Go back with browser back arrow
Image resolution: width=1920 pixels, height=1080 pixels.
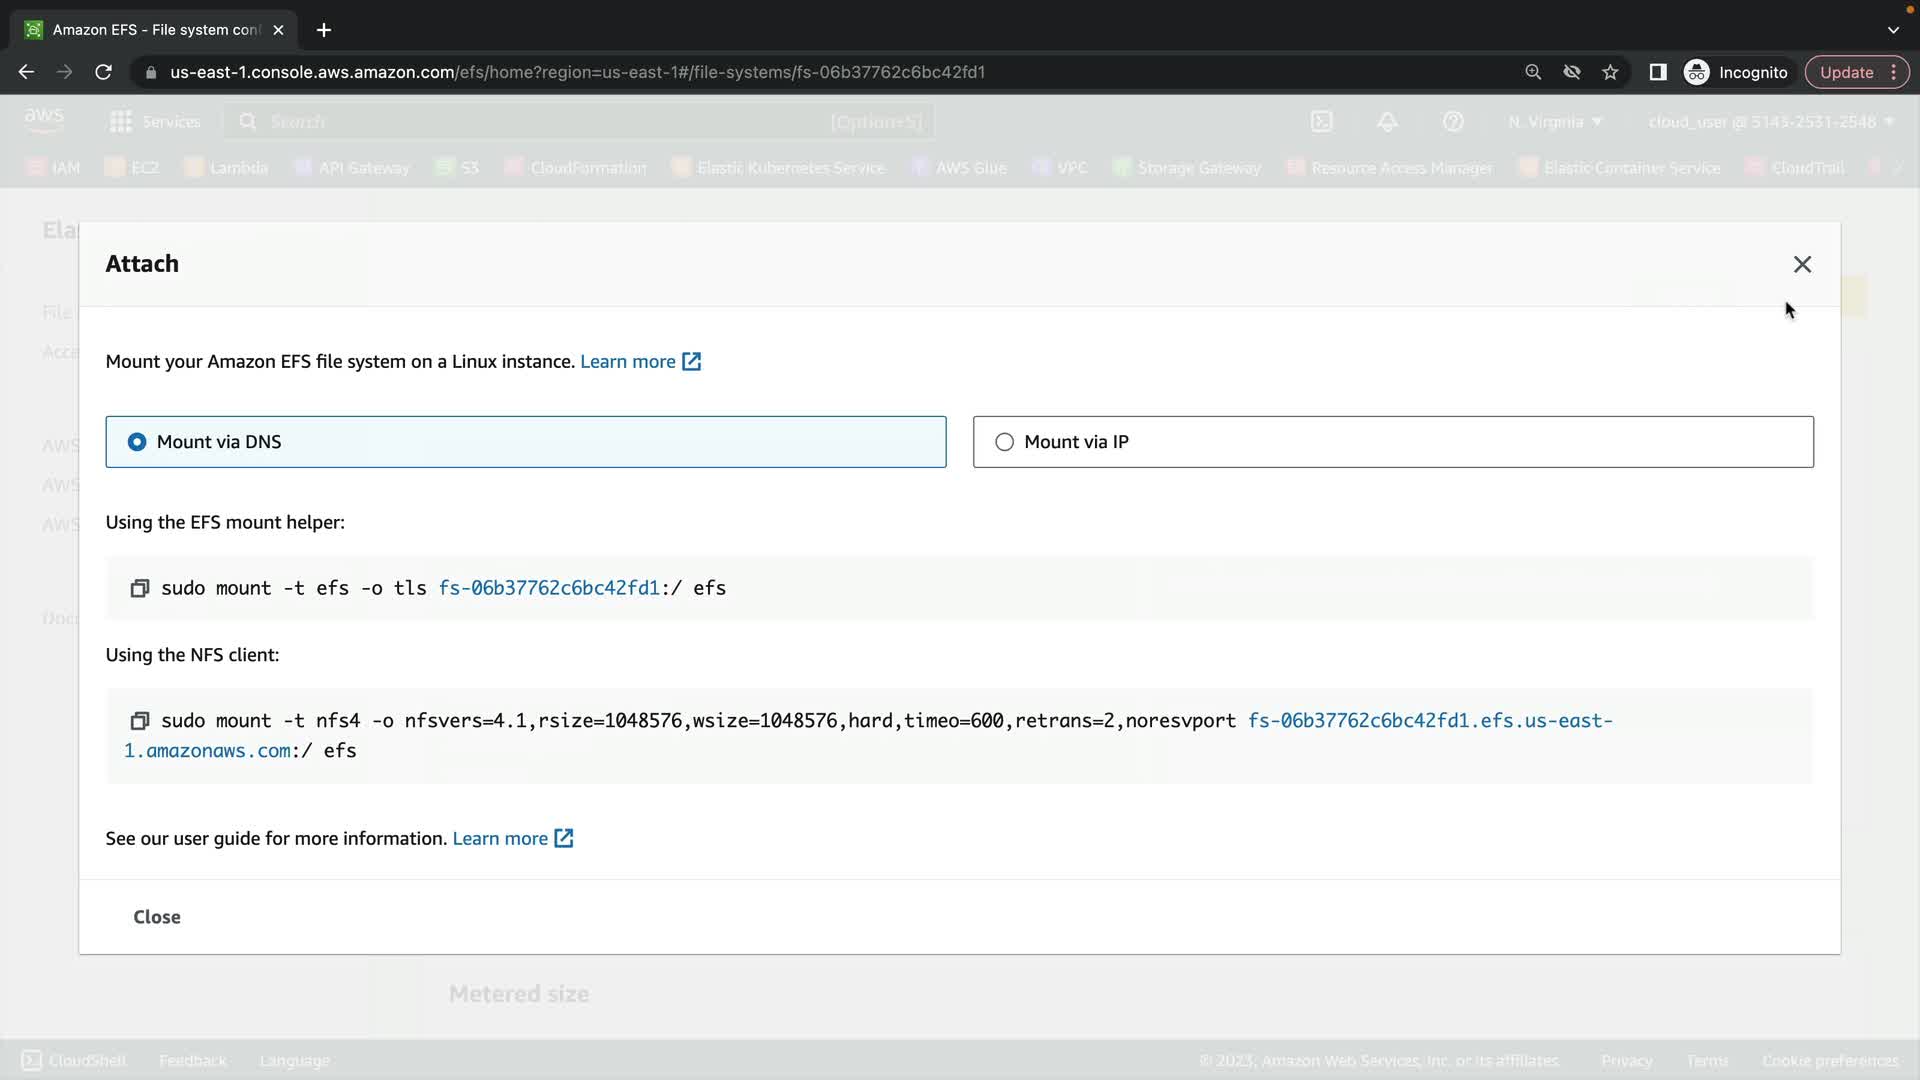click(x=27, y=72)
